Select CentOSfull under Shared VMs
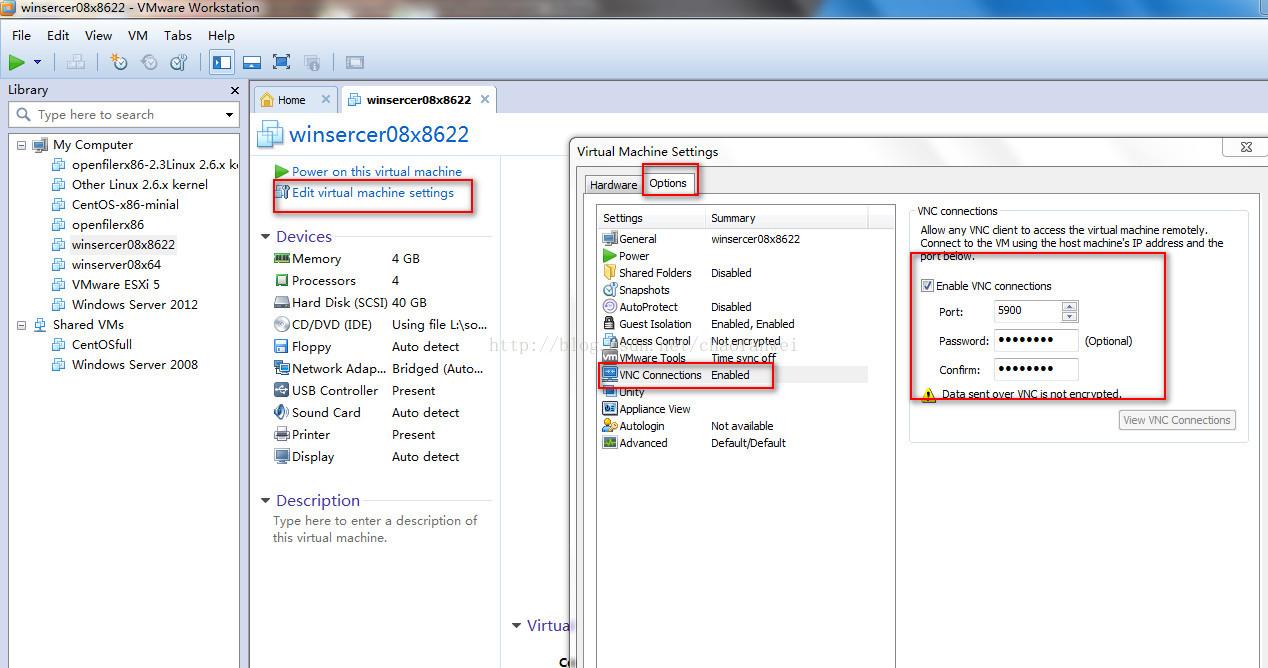Viewport: 1268px width, 668px height. point(101,345)
